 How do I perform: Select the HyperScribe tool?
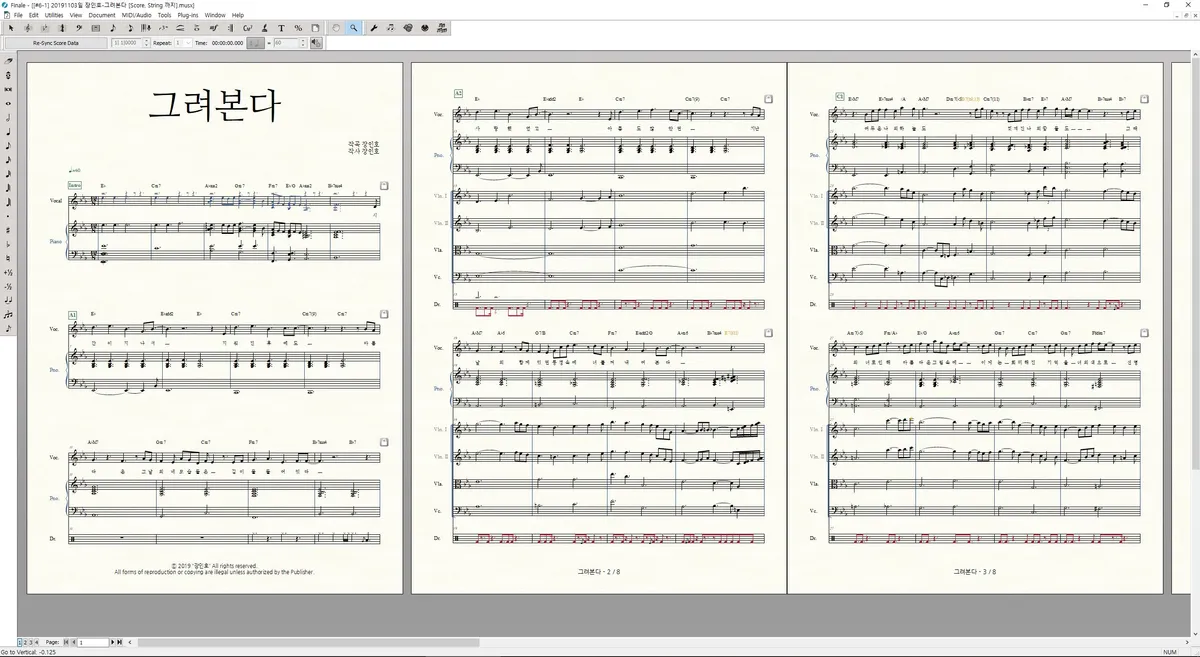(x=146, y=28)
